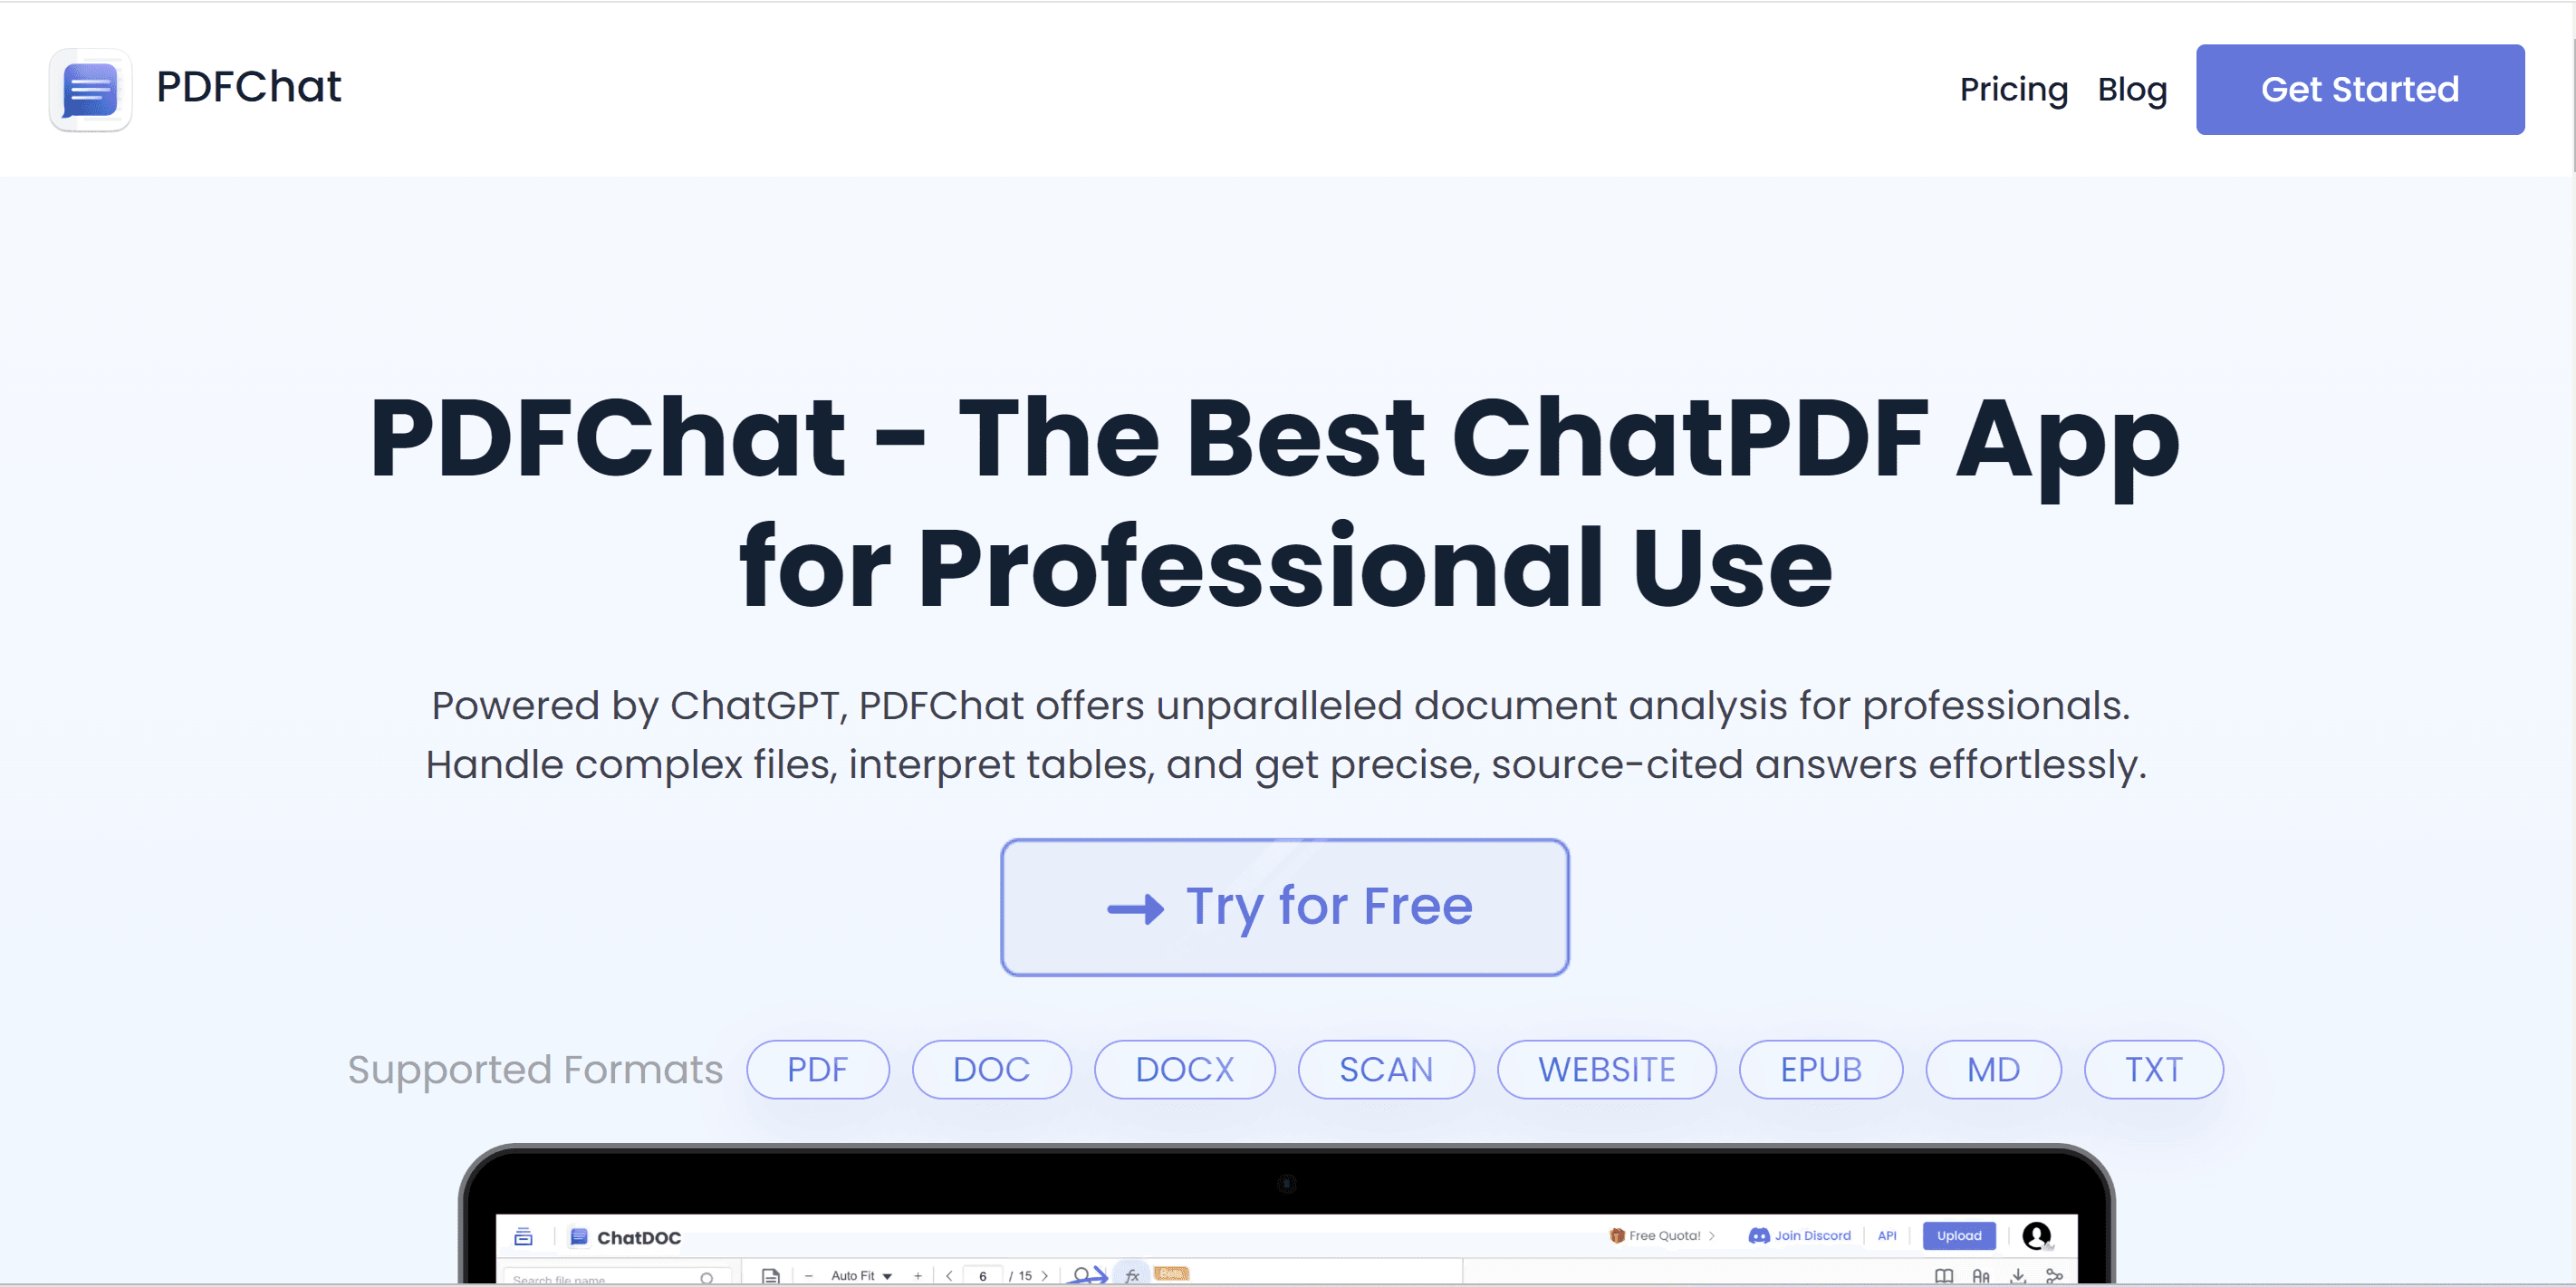Open the Blog page
This screenshot has width=2576, height=1287.
point(2132,89)
